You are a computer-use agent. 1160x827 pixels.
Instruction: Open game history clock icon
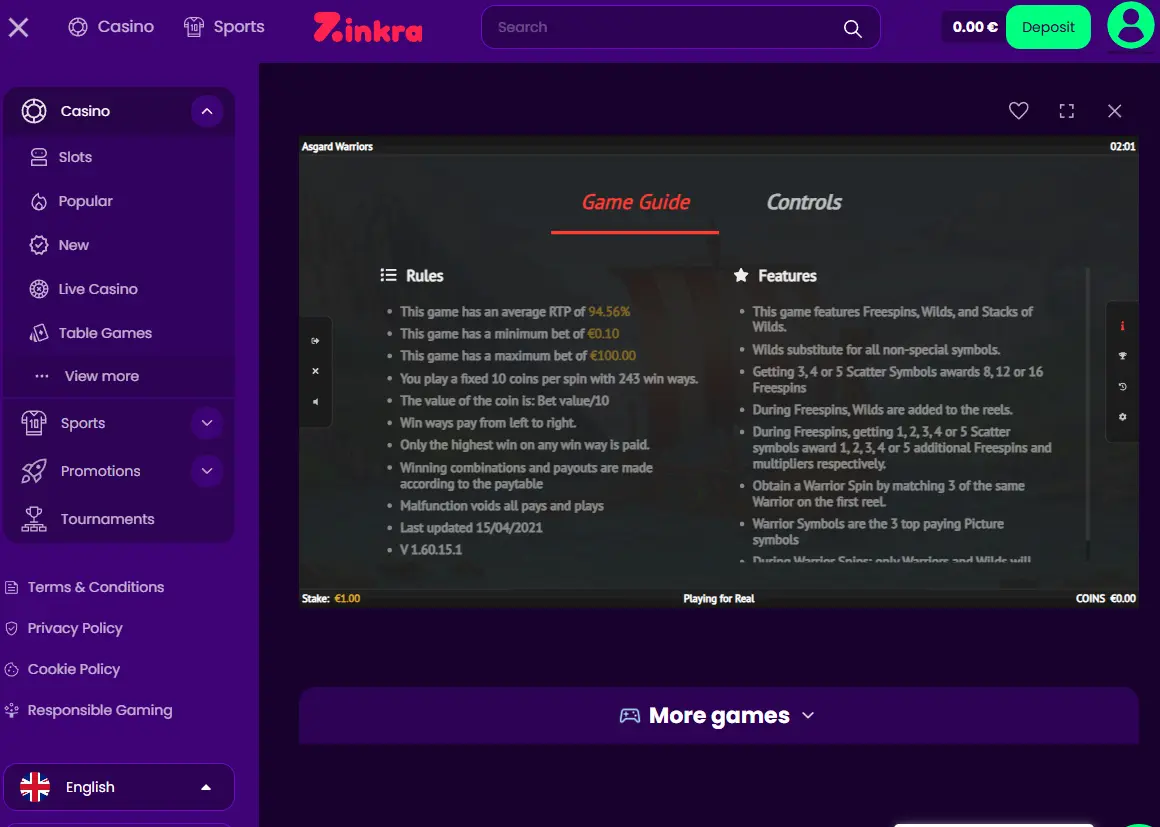1122,387
